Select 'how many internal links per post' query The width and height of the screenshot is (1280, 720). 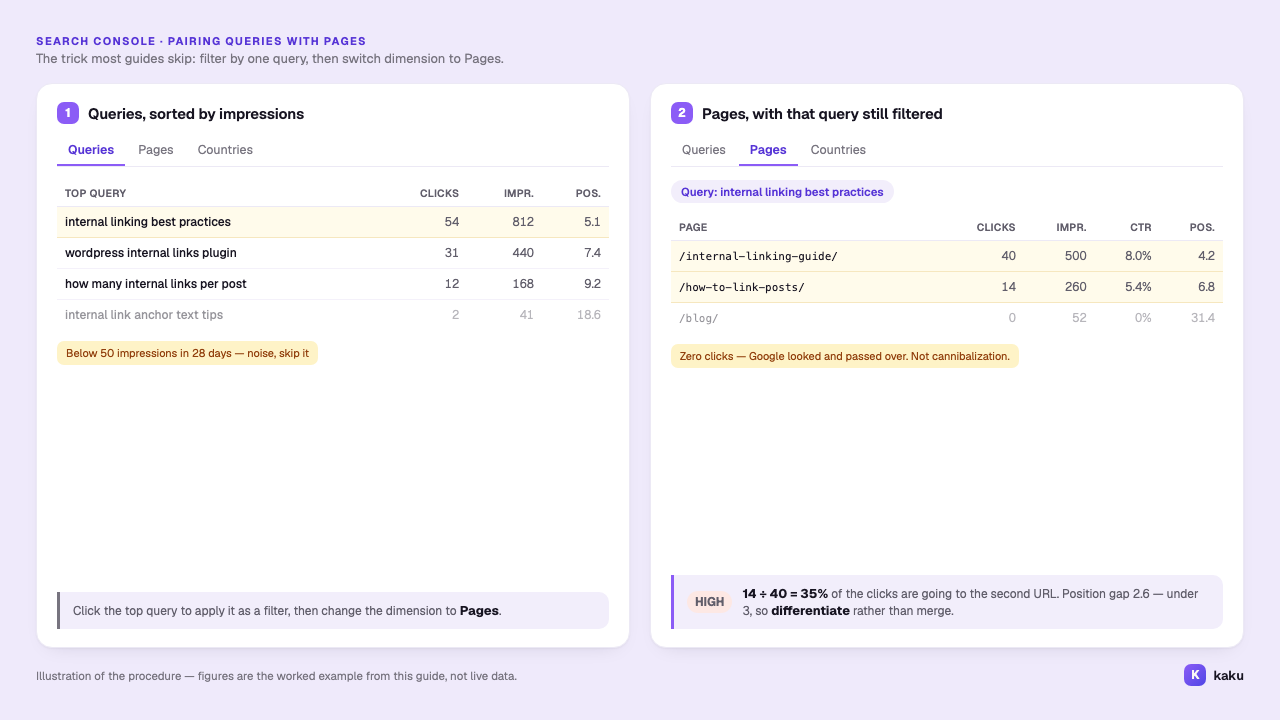tap(333, 284)
